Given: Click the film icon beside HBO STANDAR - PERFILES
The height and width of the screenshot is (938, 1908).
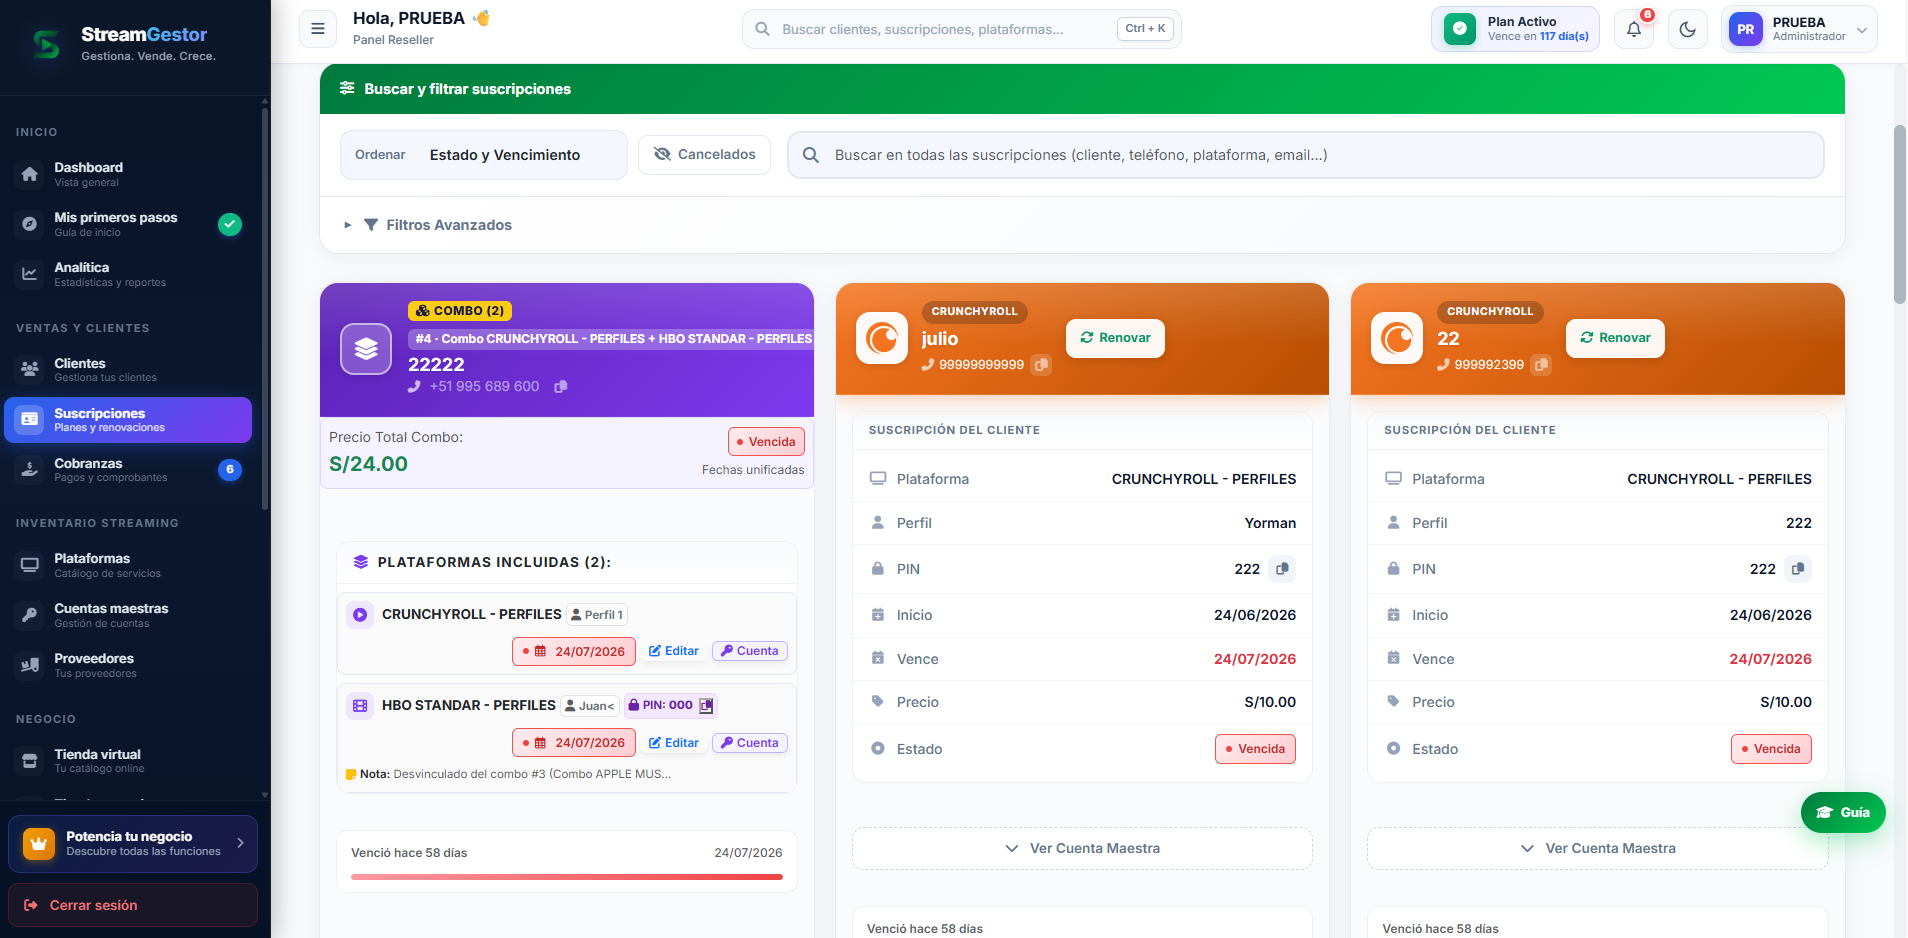Looking at the screenshot, I should click(360, 706).
